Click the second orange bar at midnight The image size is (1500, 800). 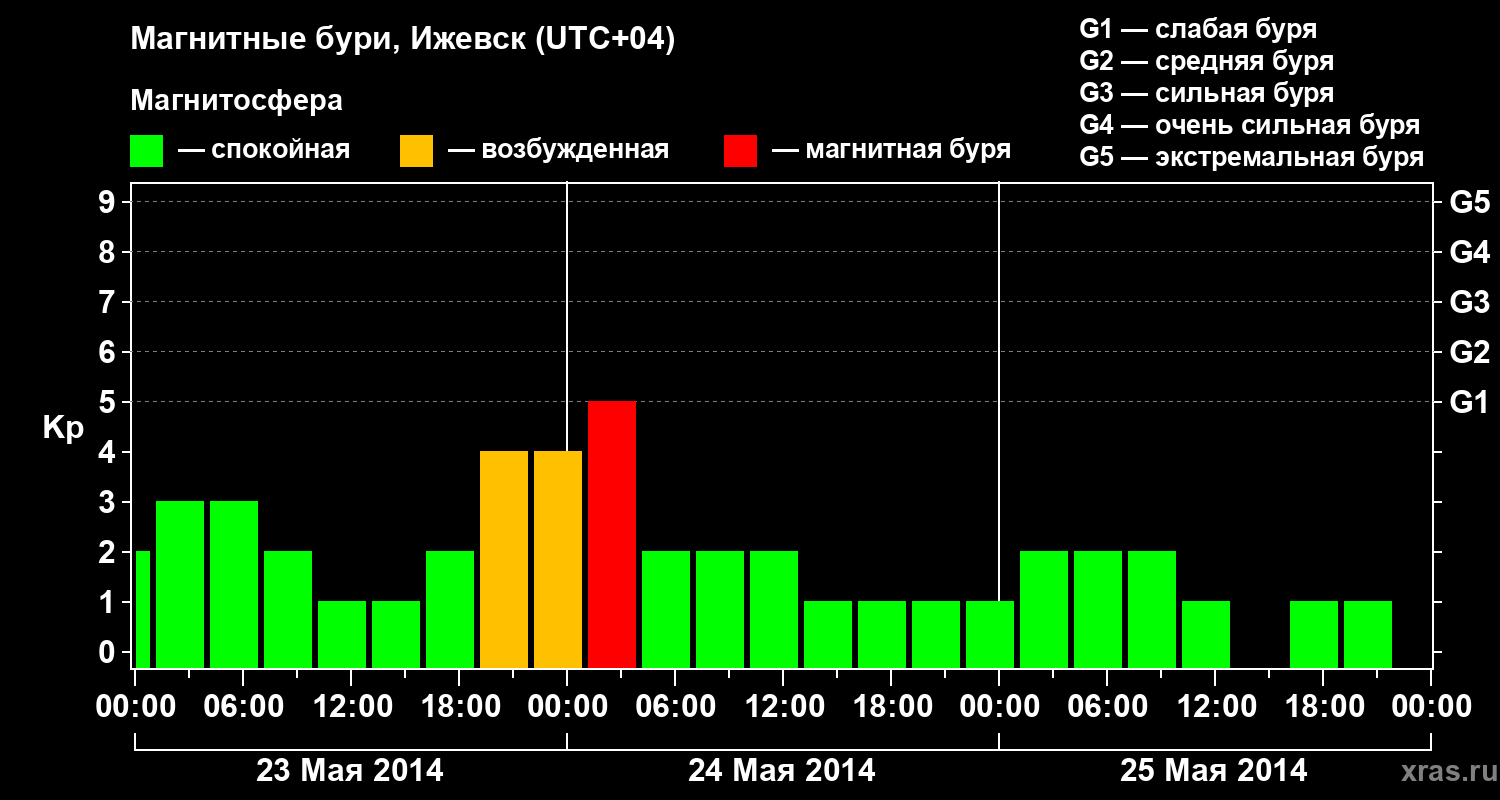point(558,559)
